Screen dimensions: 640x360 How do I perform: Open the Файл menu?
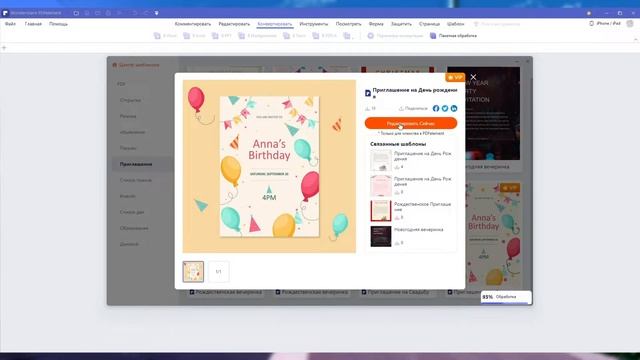point(10,24)
